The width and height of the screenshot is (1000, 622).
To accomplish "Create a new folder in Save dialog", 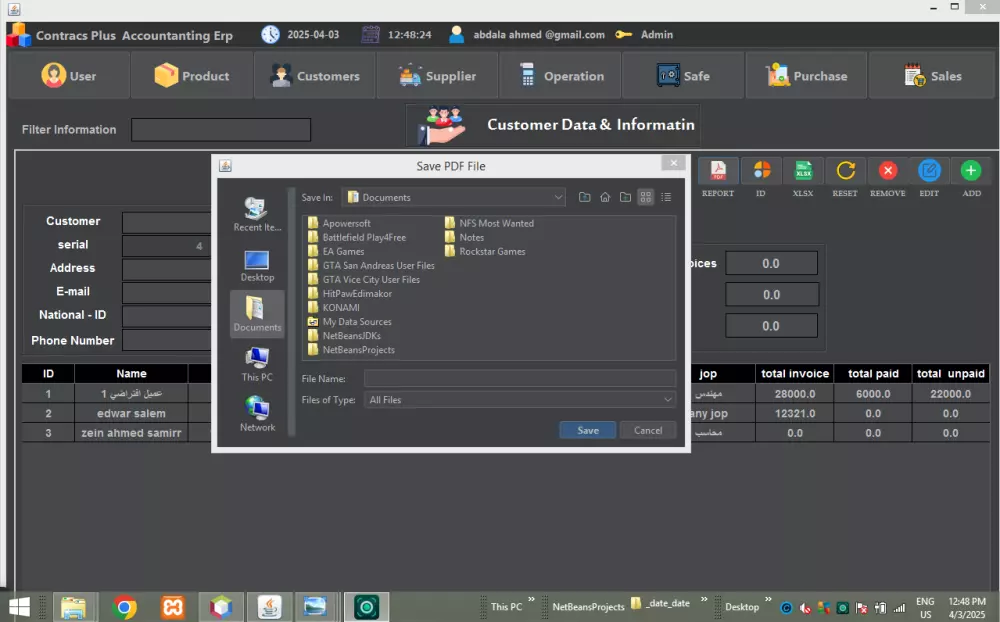I will tap(626, 197).
